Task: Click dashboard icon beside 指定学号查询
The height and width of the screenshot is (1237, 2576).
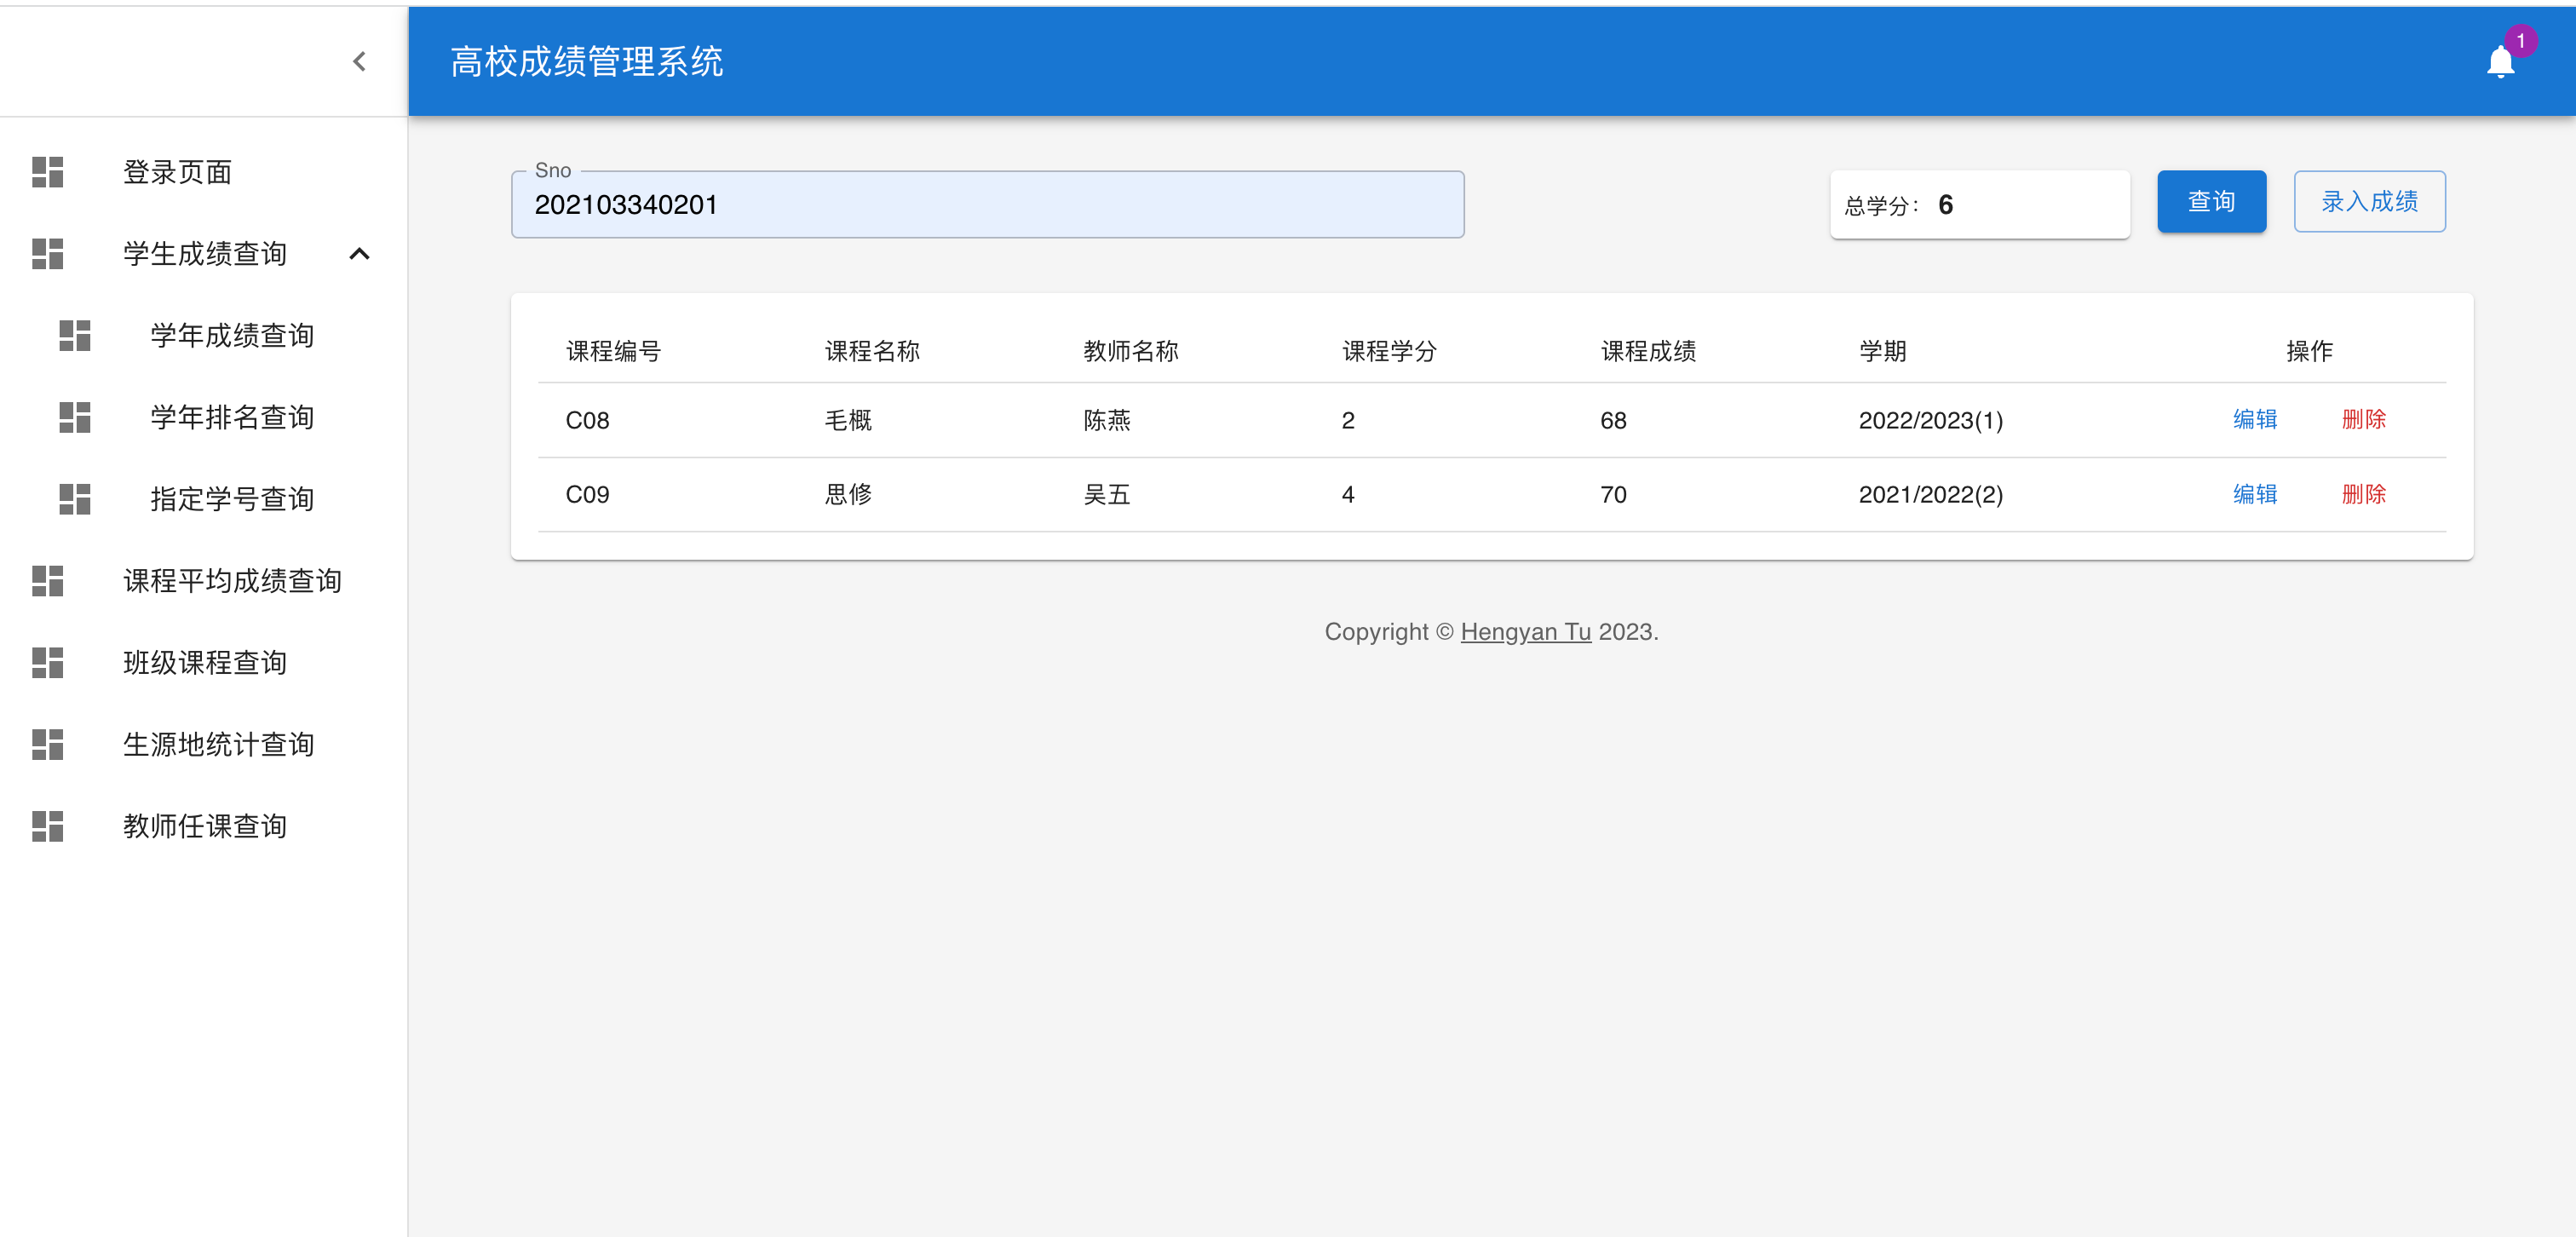Action: [75, 499]
